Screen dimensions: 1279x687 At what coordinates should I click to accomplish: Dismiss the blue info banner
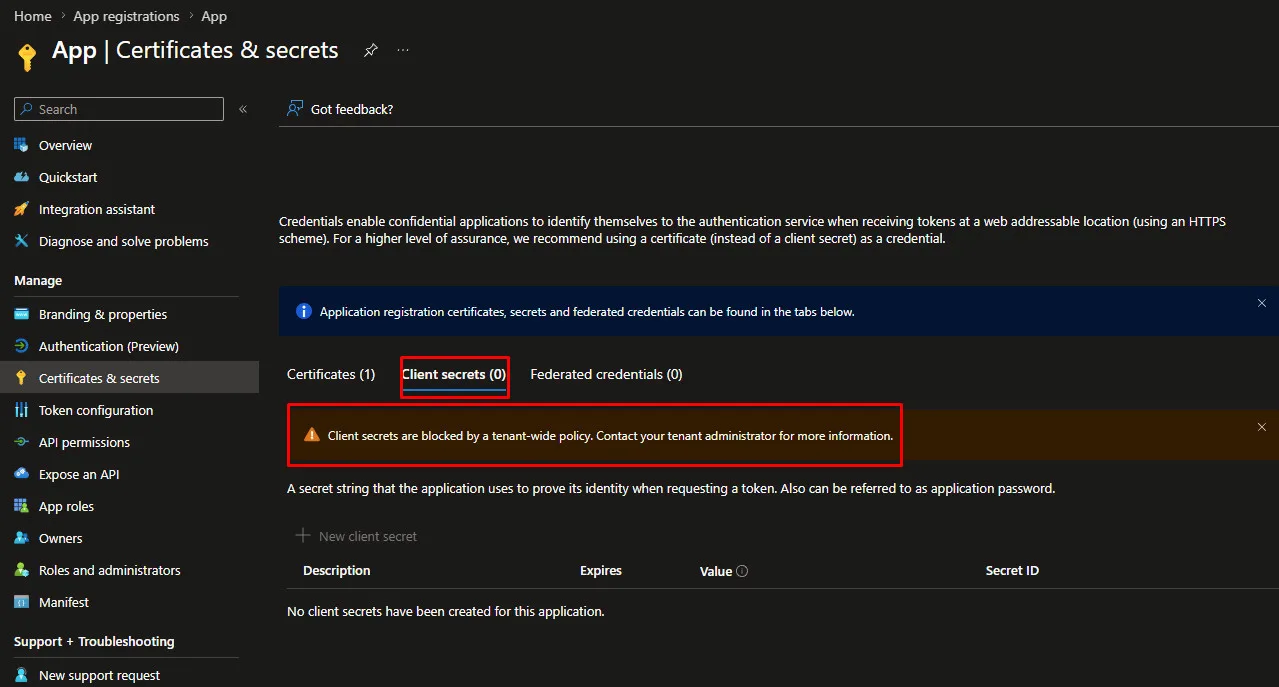click(x=1262, y=303)
